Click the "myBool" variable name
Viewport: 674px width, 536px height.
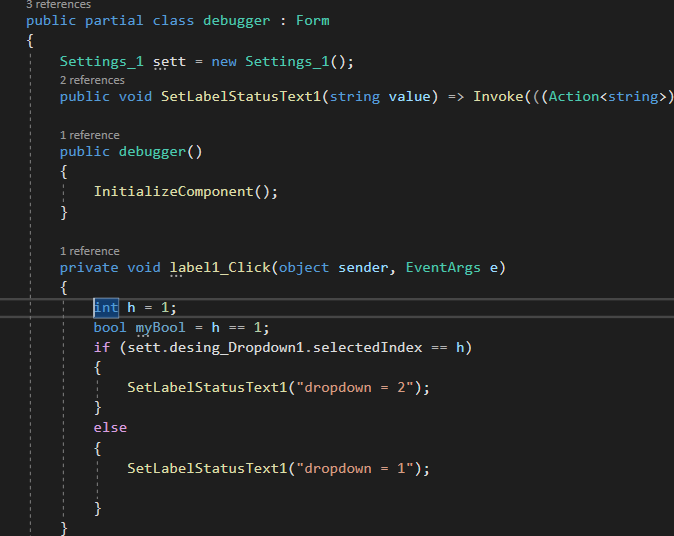click(160, 328)
